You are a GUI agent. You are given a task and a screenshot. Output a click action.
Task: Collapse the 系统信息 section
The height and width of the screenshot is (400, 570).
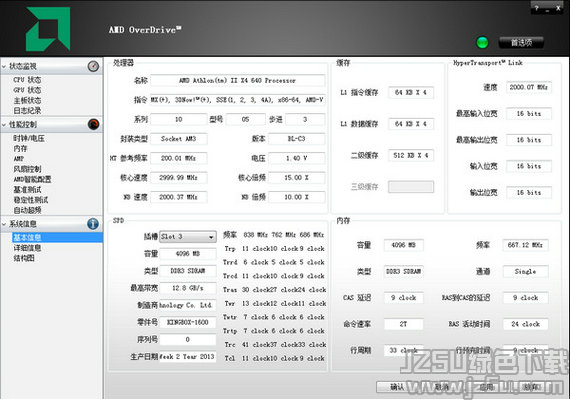(4, 224)
